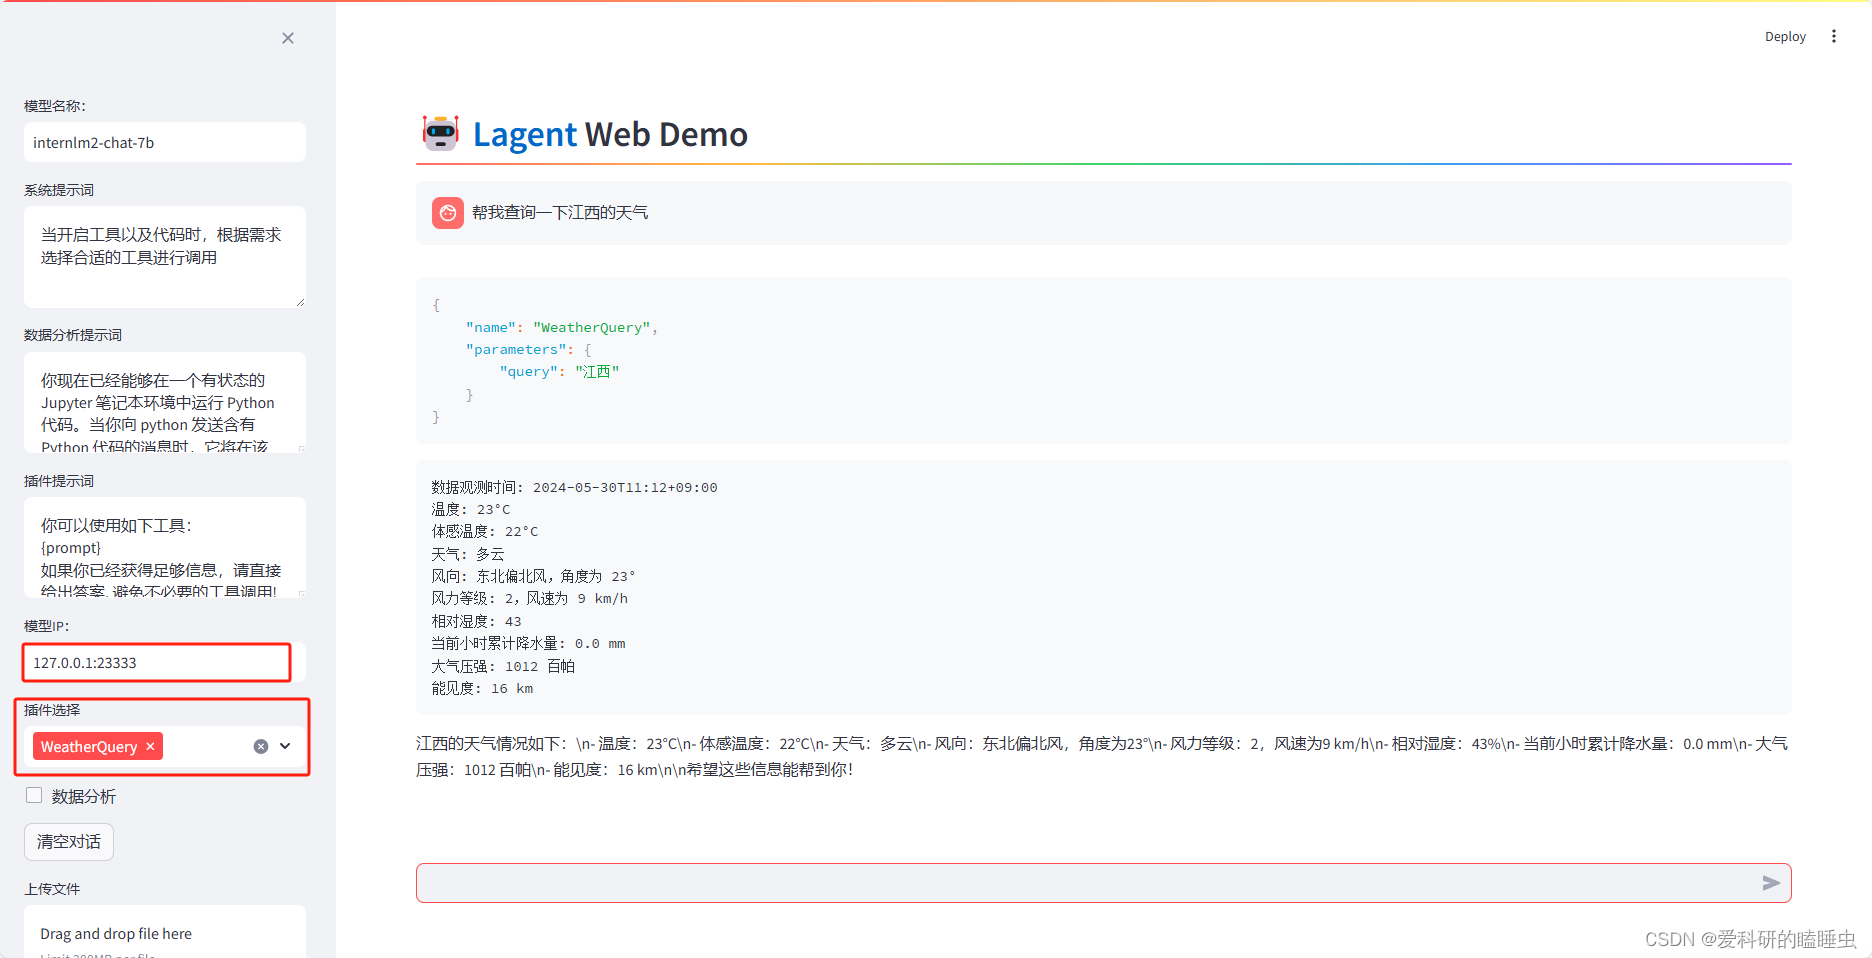The width and height of the screenshot is (1872, 958).
Task: Click the user message 帮我查询一下江西的天气
Action: (560, 213)
